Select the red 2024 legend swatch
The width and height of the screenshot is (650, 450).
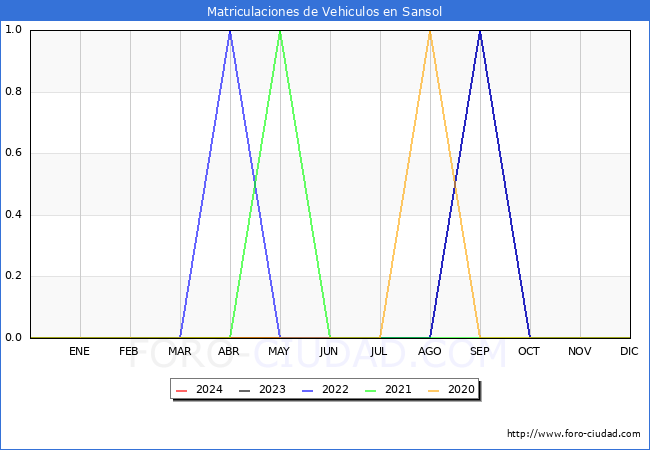click(x=182, y=390)
